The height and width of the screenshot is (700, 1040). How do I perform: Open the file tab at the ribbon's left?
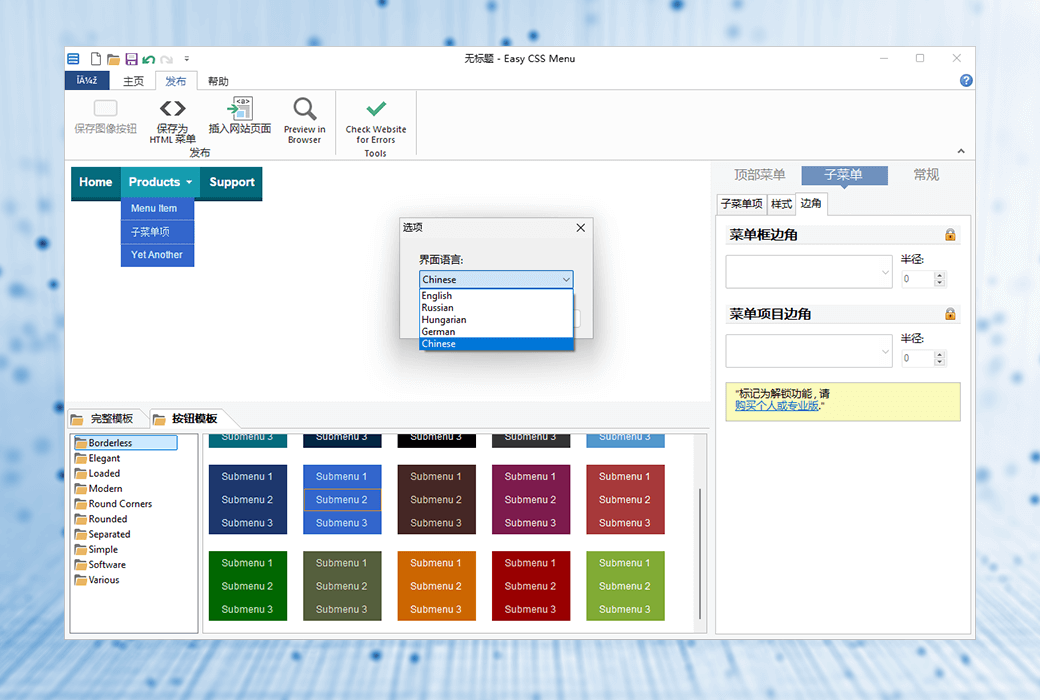click(x=87, y=80)
